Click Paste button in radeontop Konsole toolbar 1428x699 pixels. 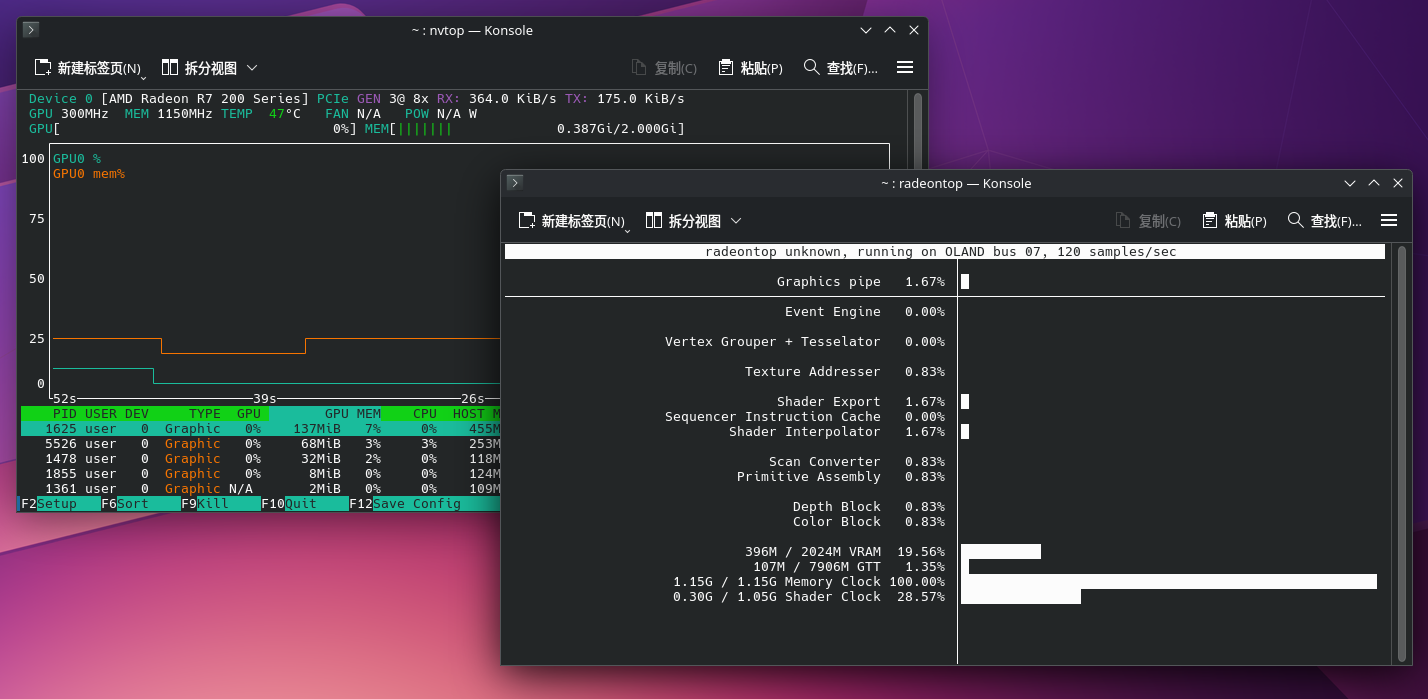click(x=1235, y=221)
